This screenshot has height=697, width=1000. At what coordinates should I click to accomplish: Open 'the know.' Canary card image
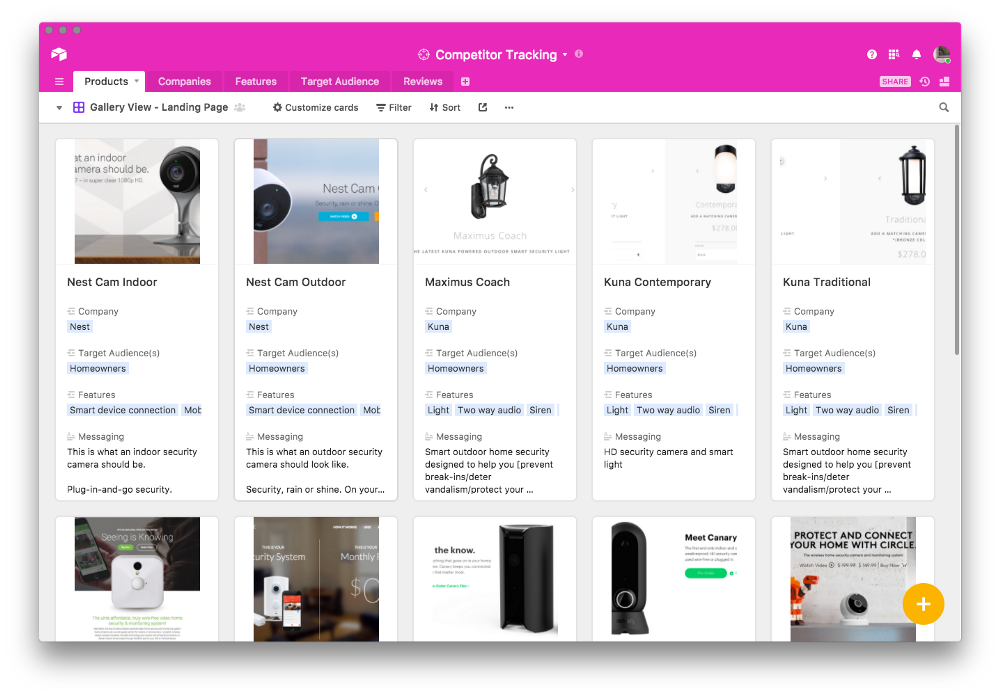[495, 579]
